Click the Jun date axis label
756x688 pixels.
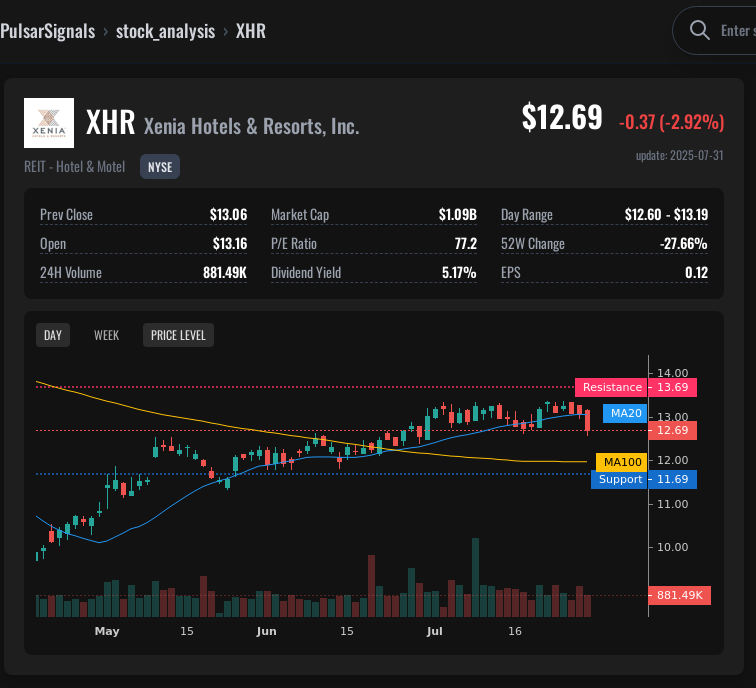(267, 631)
